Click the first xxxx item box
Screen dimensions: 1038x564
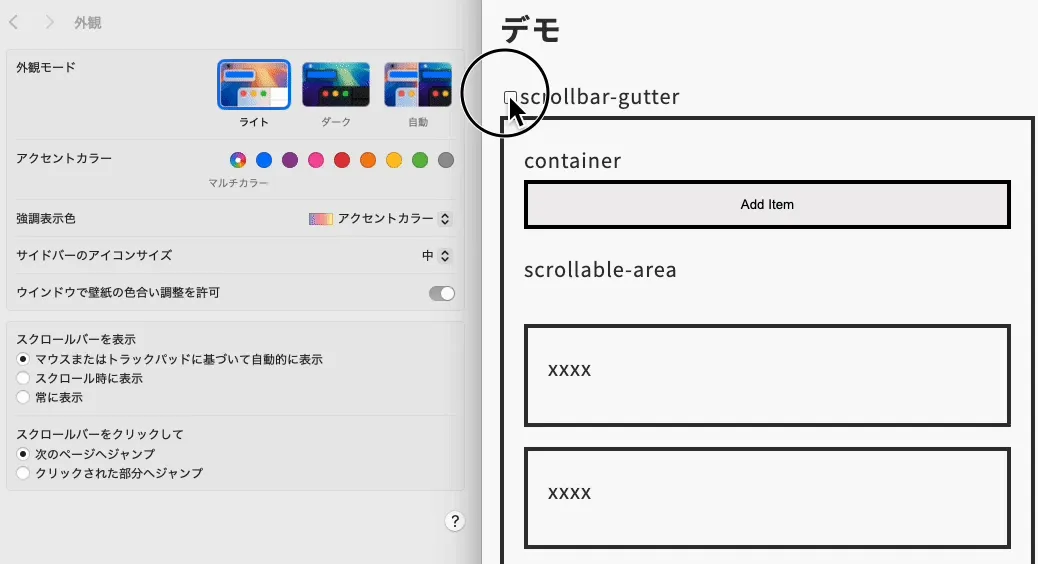(x=767, y=375)
